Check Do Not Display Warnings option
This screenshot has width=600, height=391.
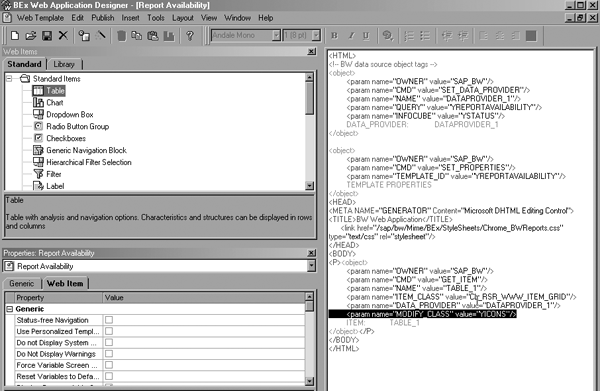click(109, 354)
